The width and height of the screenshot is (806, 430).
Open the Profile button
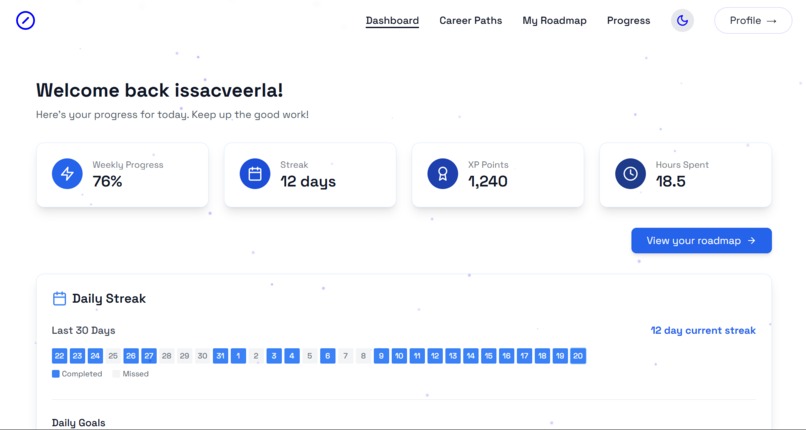(x=753, y=21)
